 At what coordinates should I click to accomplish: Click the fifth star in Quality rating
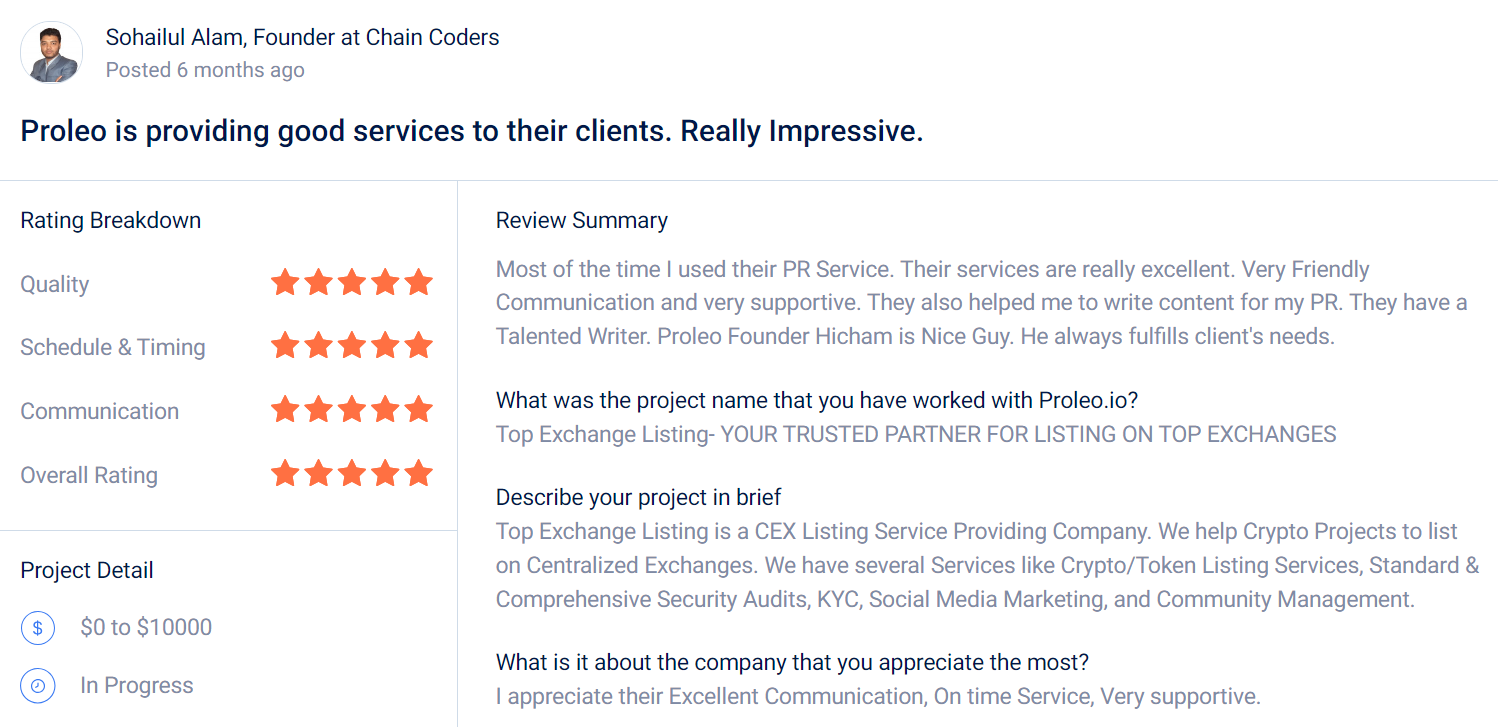[x=419, y=283]
